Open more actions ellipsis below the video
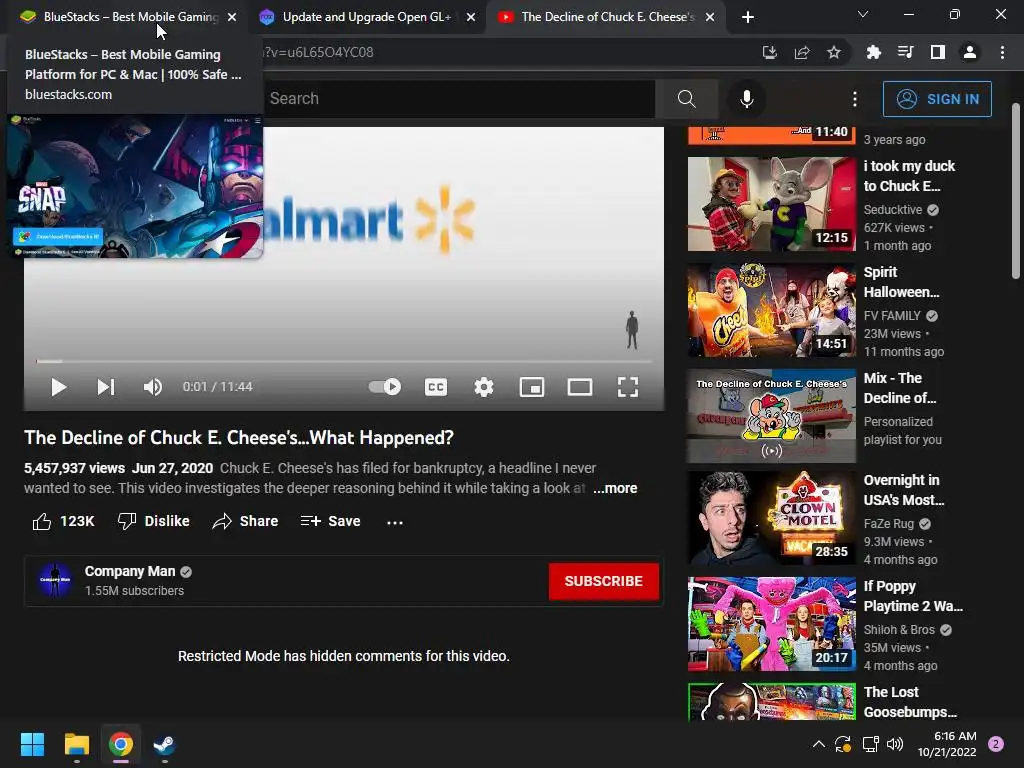1024x768 pixels. click(x=394, y=522)
